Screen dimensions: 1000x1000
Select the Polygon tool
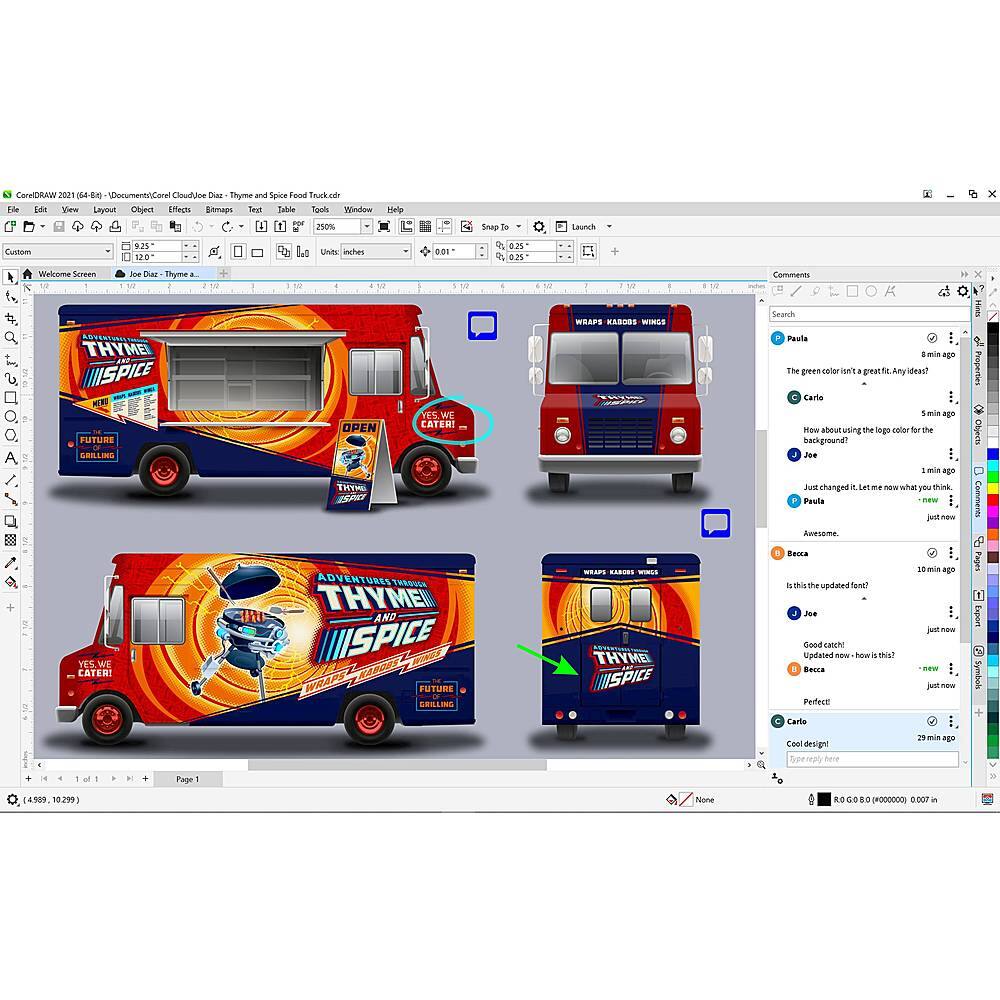tap(11, 436)
